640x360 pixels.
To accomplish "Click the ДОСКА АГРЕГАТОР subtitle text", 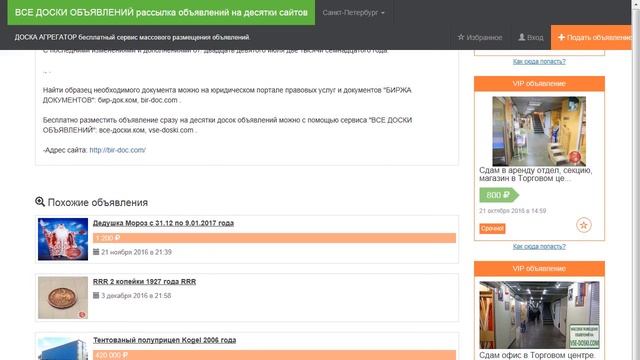I will click(x=132, y=37).
